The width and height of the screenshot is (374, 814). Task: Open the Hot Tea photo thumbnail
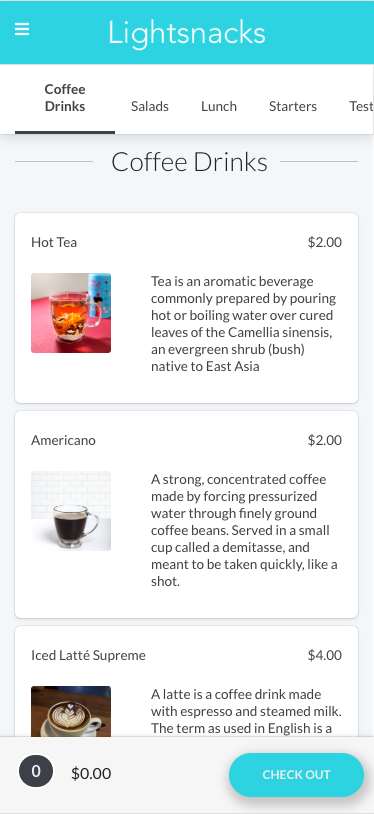71,313
